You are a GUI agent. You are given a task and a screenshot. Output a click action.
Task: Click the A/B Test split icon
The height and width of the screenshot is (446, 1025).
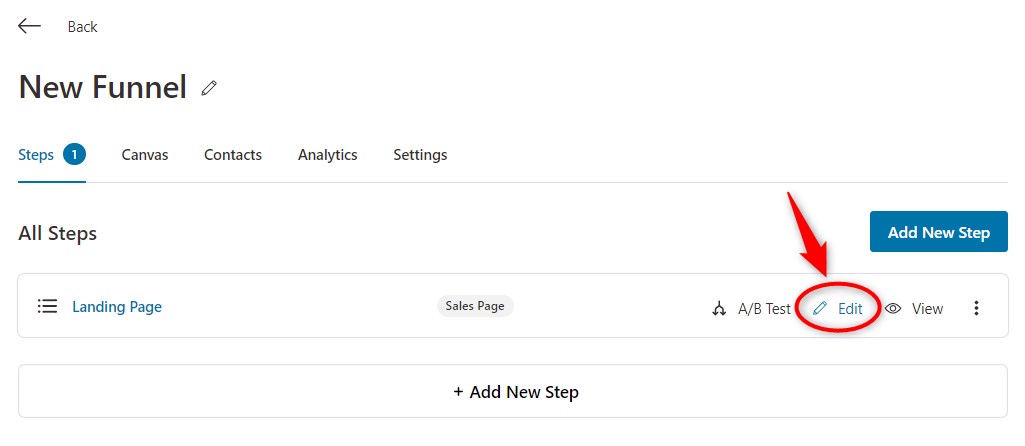point(719,309)
